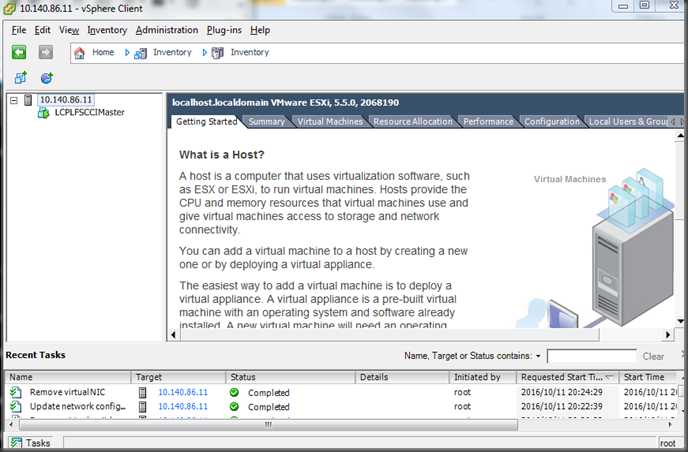Click the content pane scroll-left arrow
The width and height of the screenshot is (688, 452).
(173, 335)
